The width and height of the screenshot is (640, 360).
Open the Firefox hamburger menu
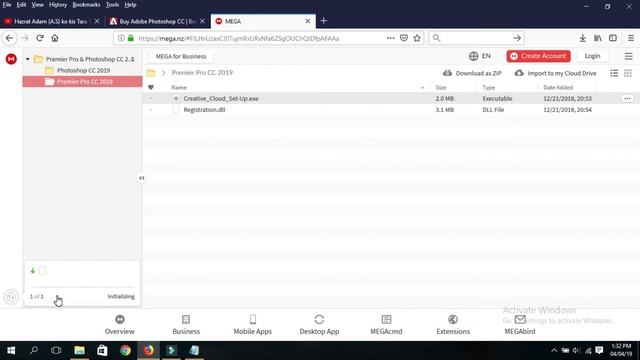(631, 38)
